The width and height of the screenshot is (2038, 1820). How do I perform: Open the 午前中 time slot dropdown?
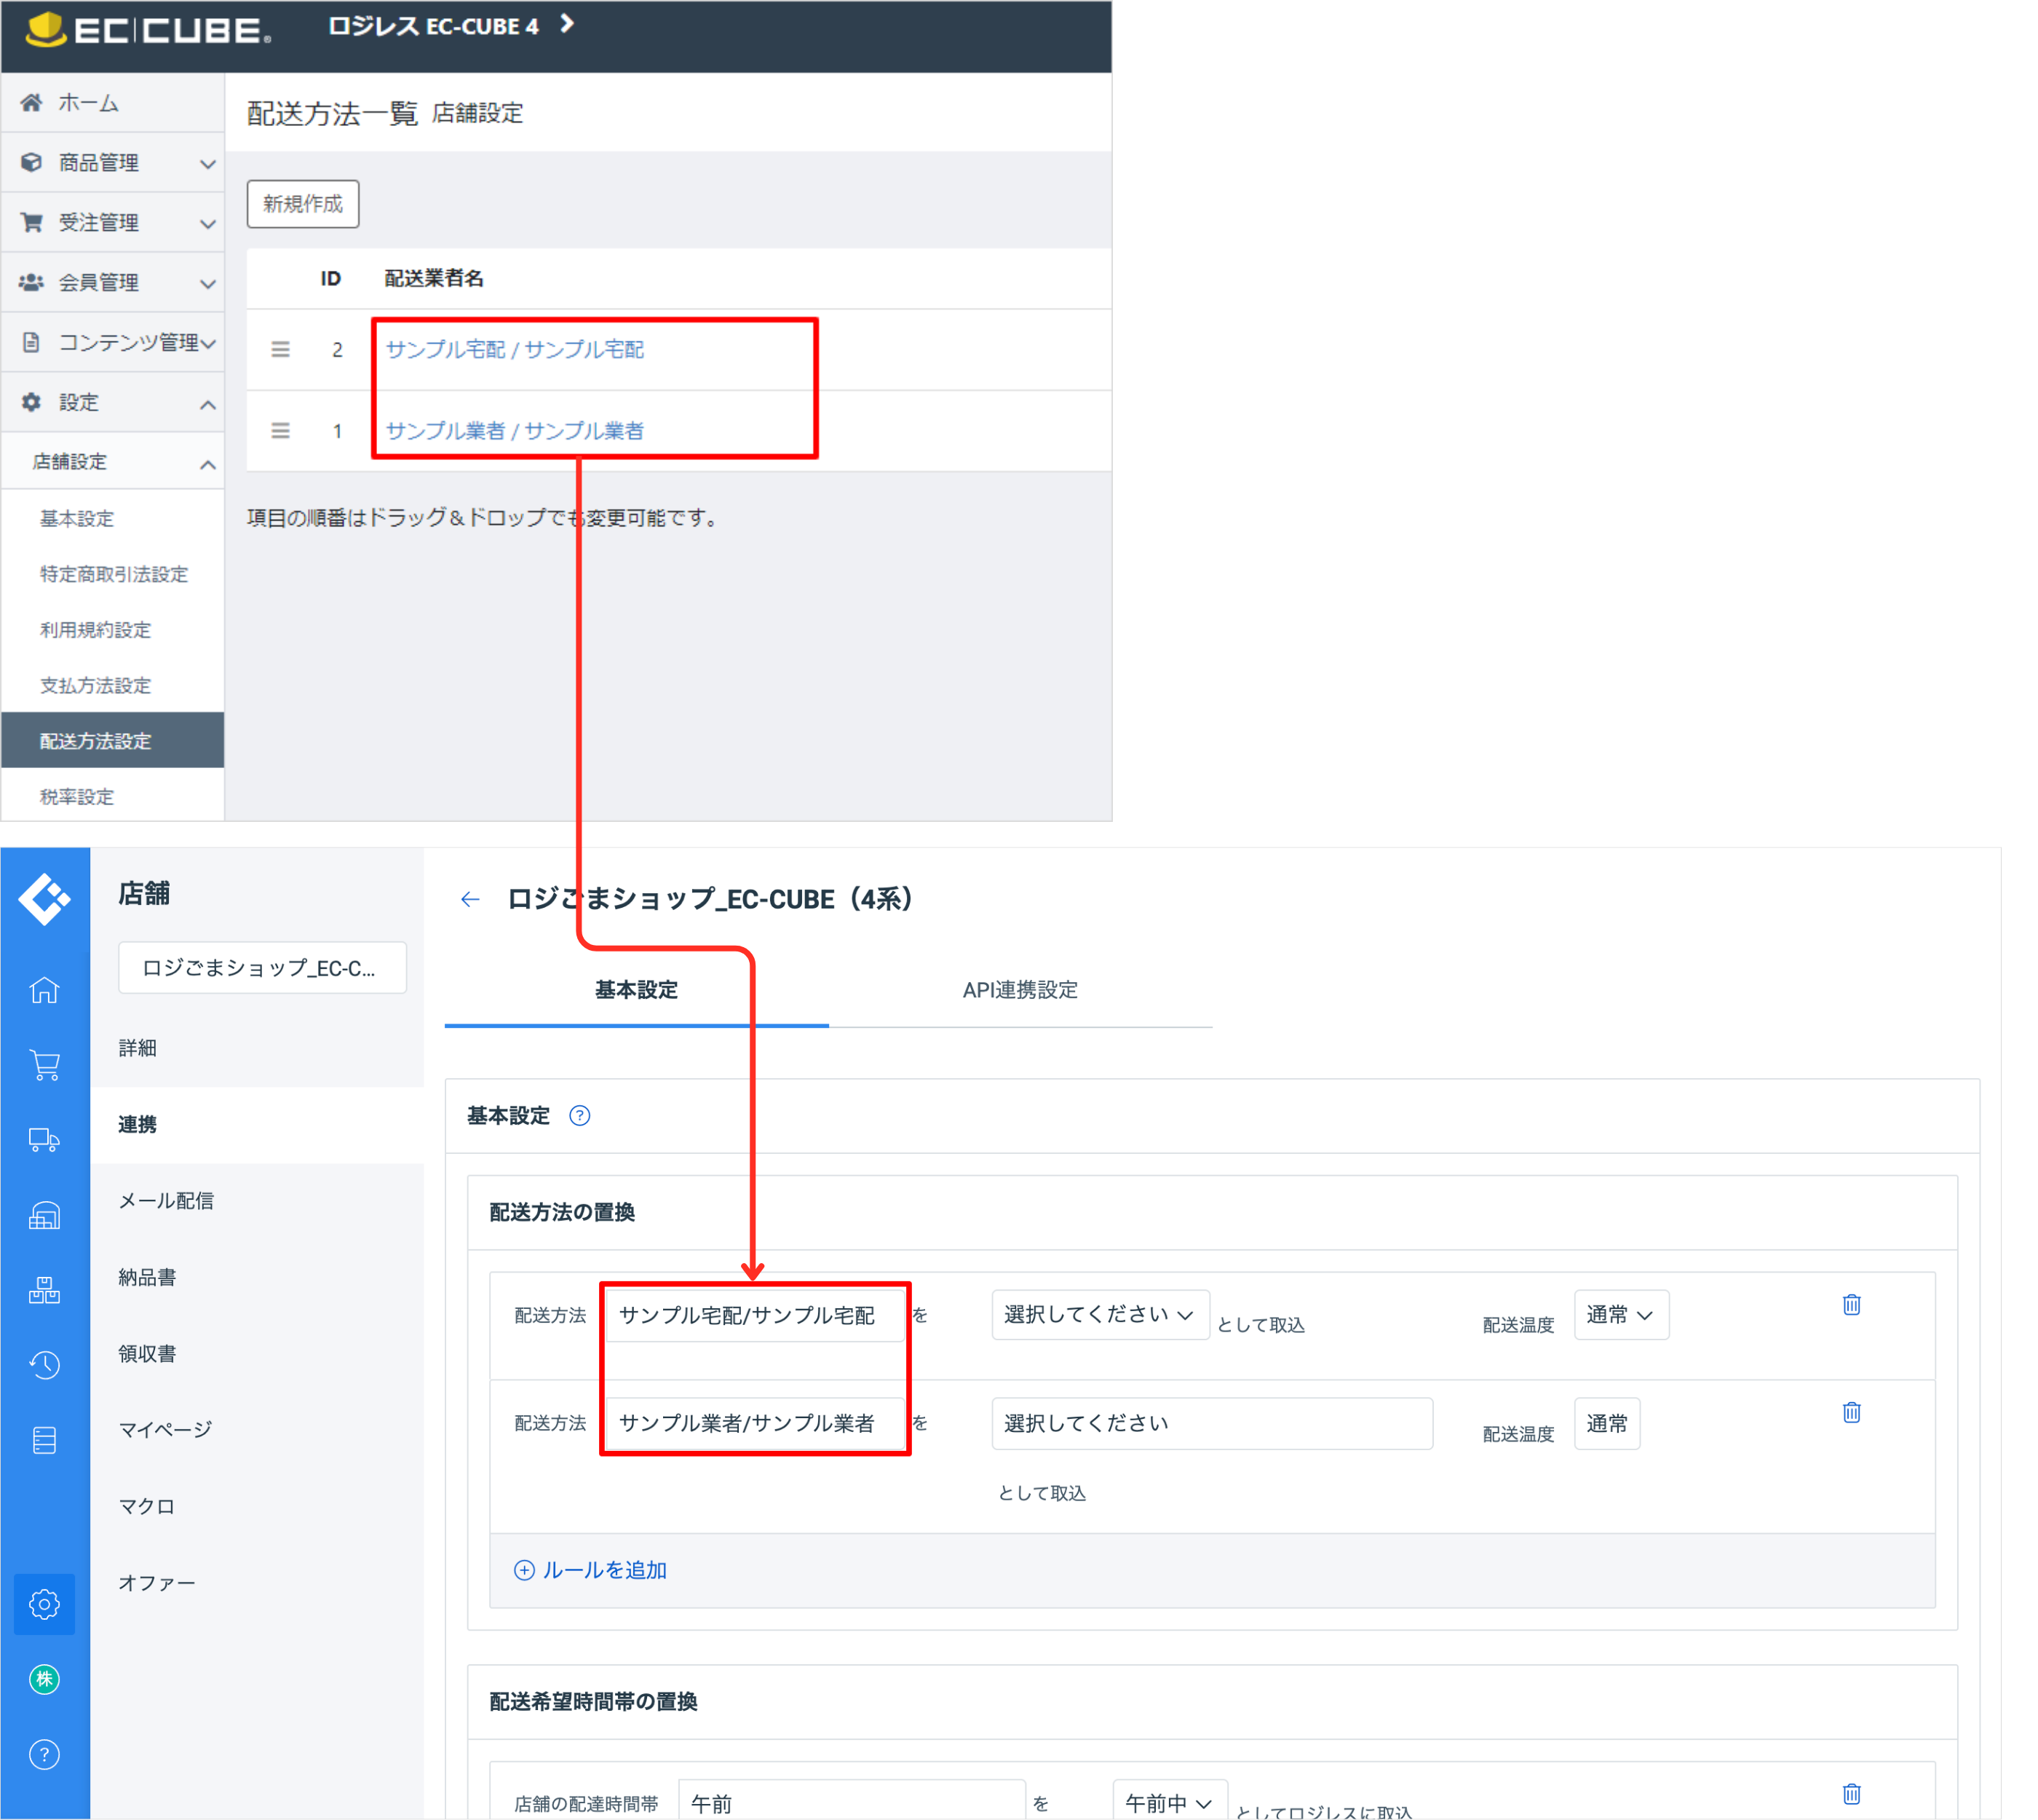click(1168, 1803)
